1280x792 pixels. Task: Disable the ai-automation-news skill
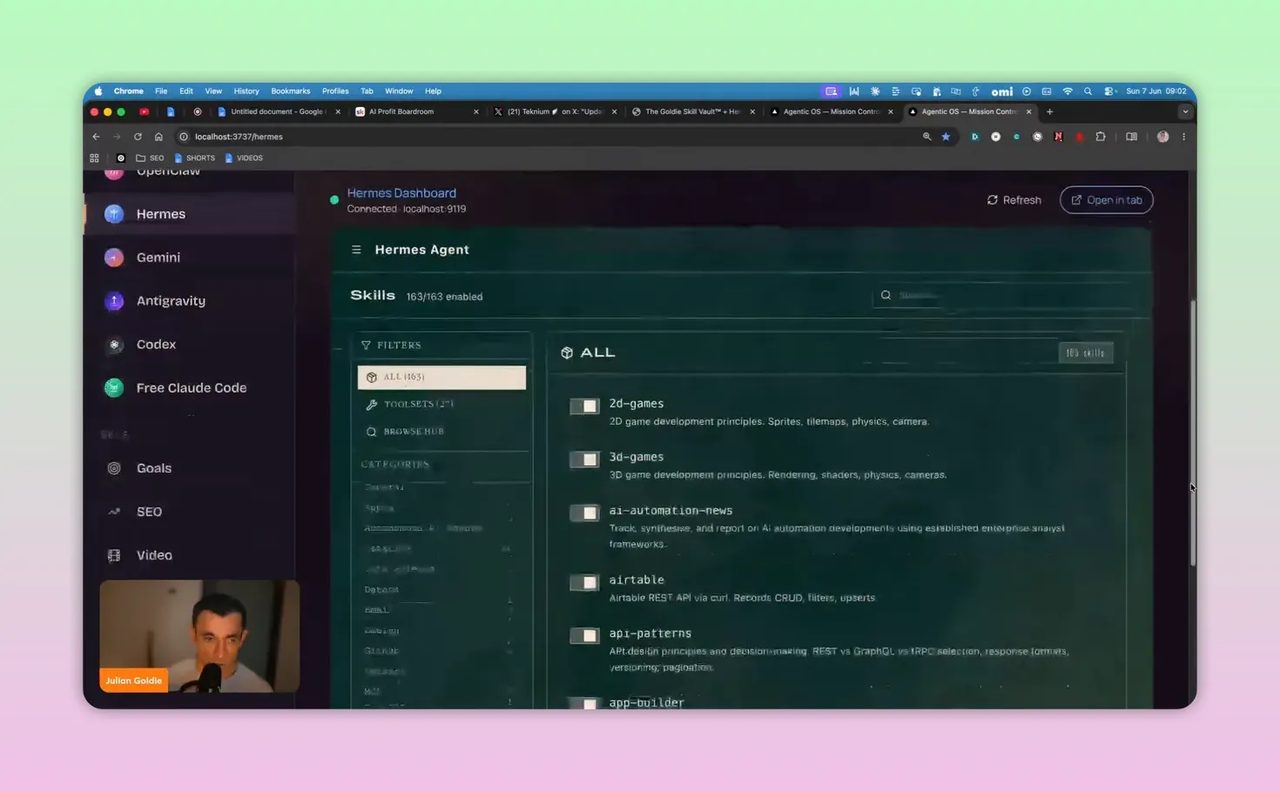(584, 513)
